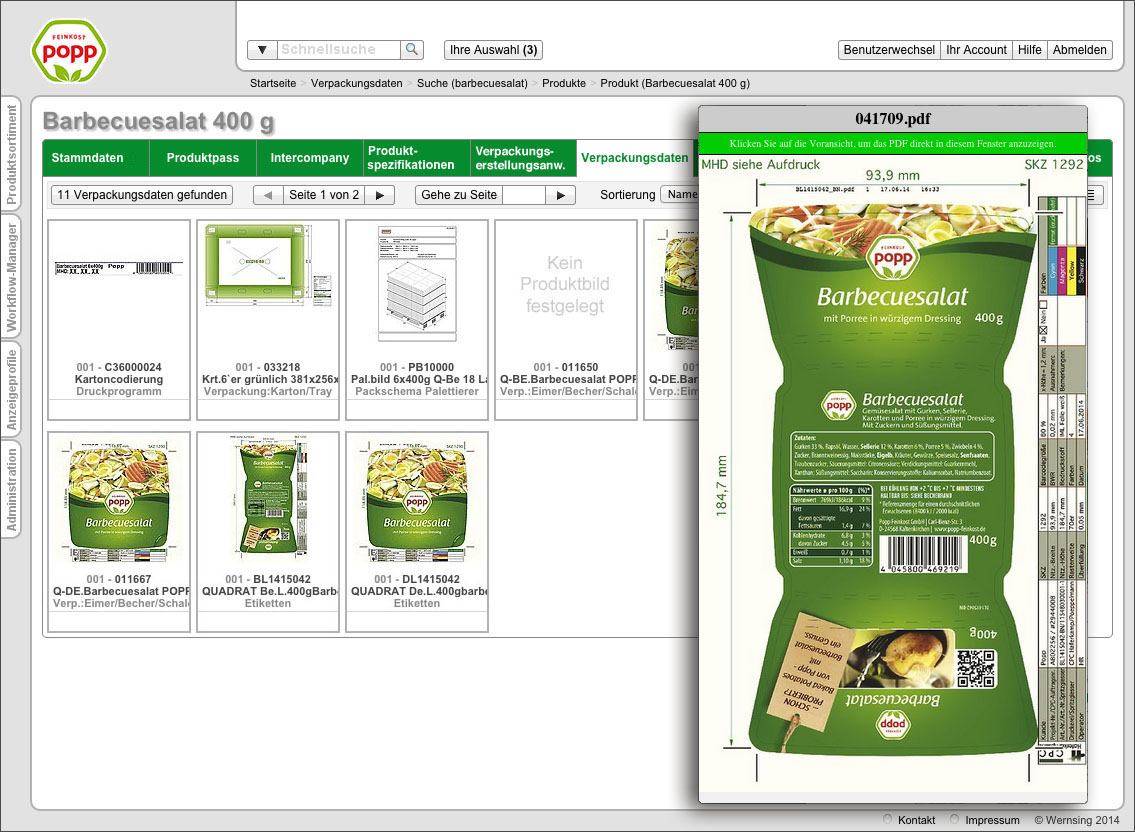
Task: Go to the Startseite breadcrumb
Action: point(273,83)
